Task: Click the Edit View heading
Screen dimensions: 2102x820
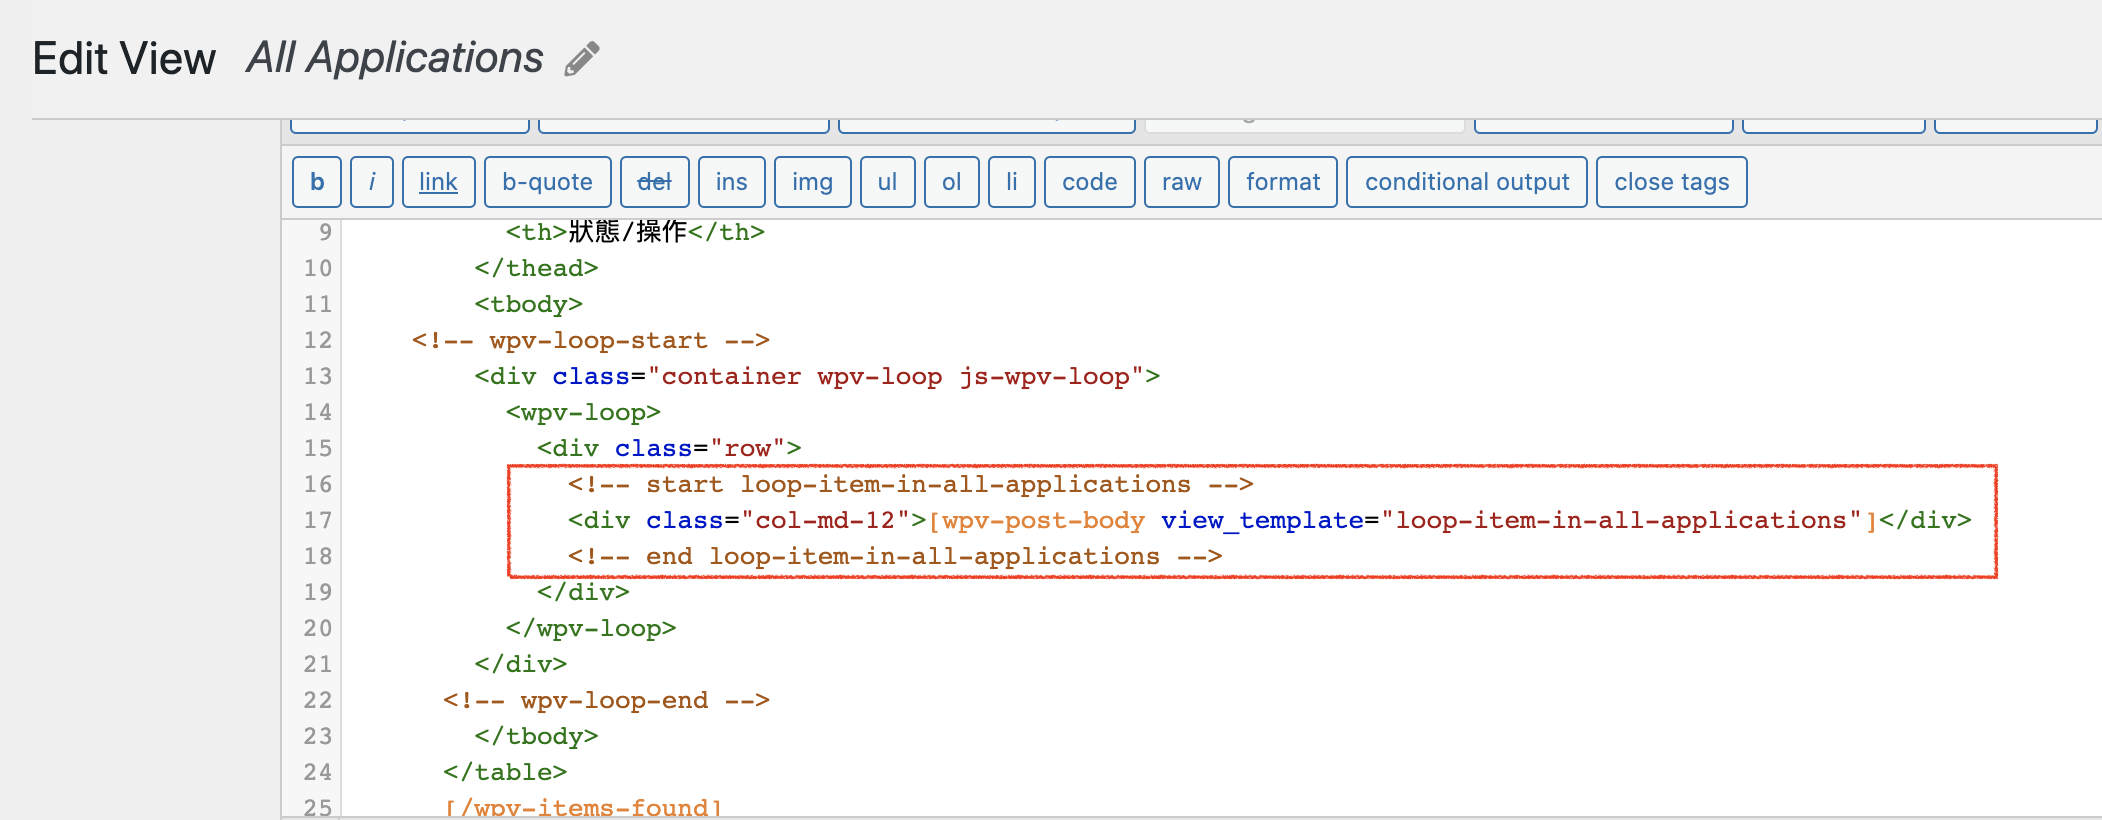Action: coord(124,59)
